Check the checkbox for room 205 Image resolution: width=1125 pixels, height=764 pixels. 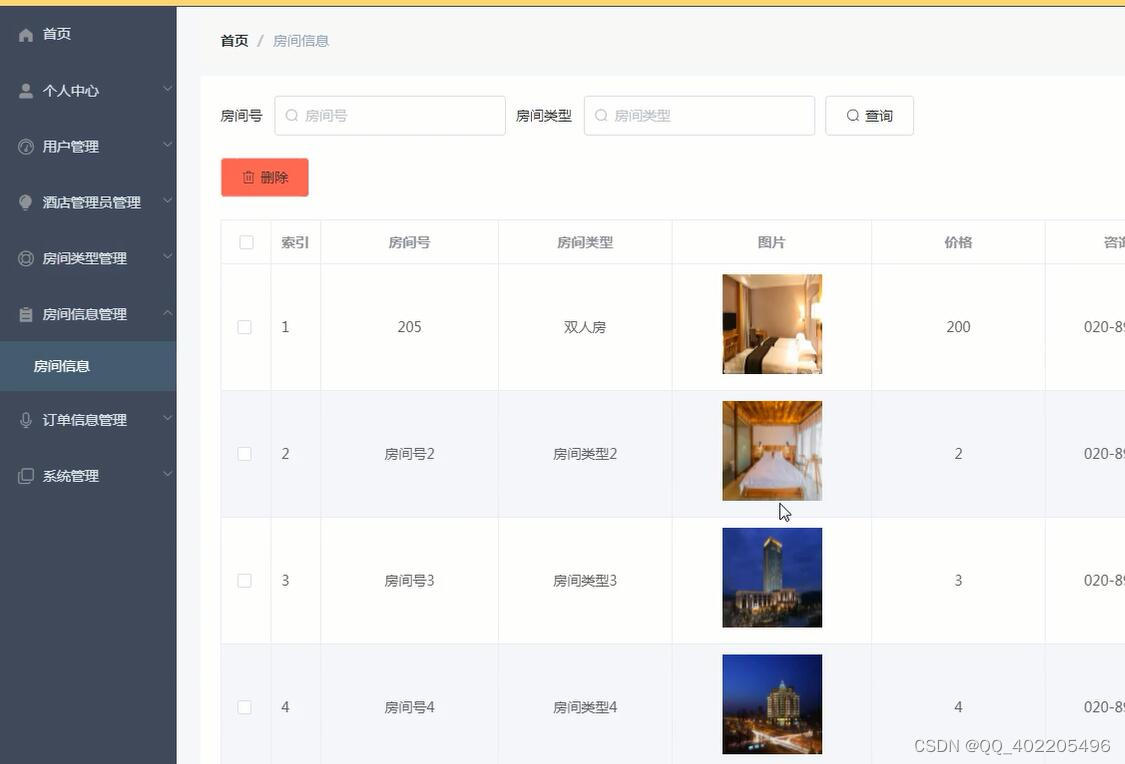click(x=245, y=324)
